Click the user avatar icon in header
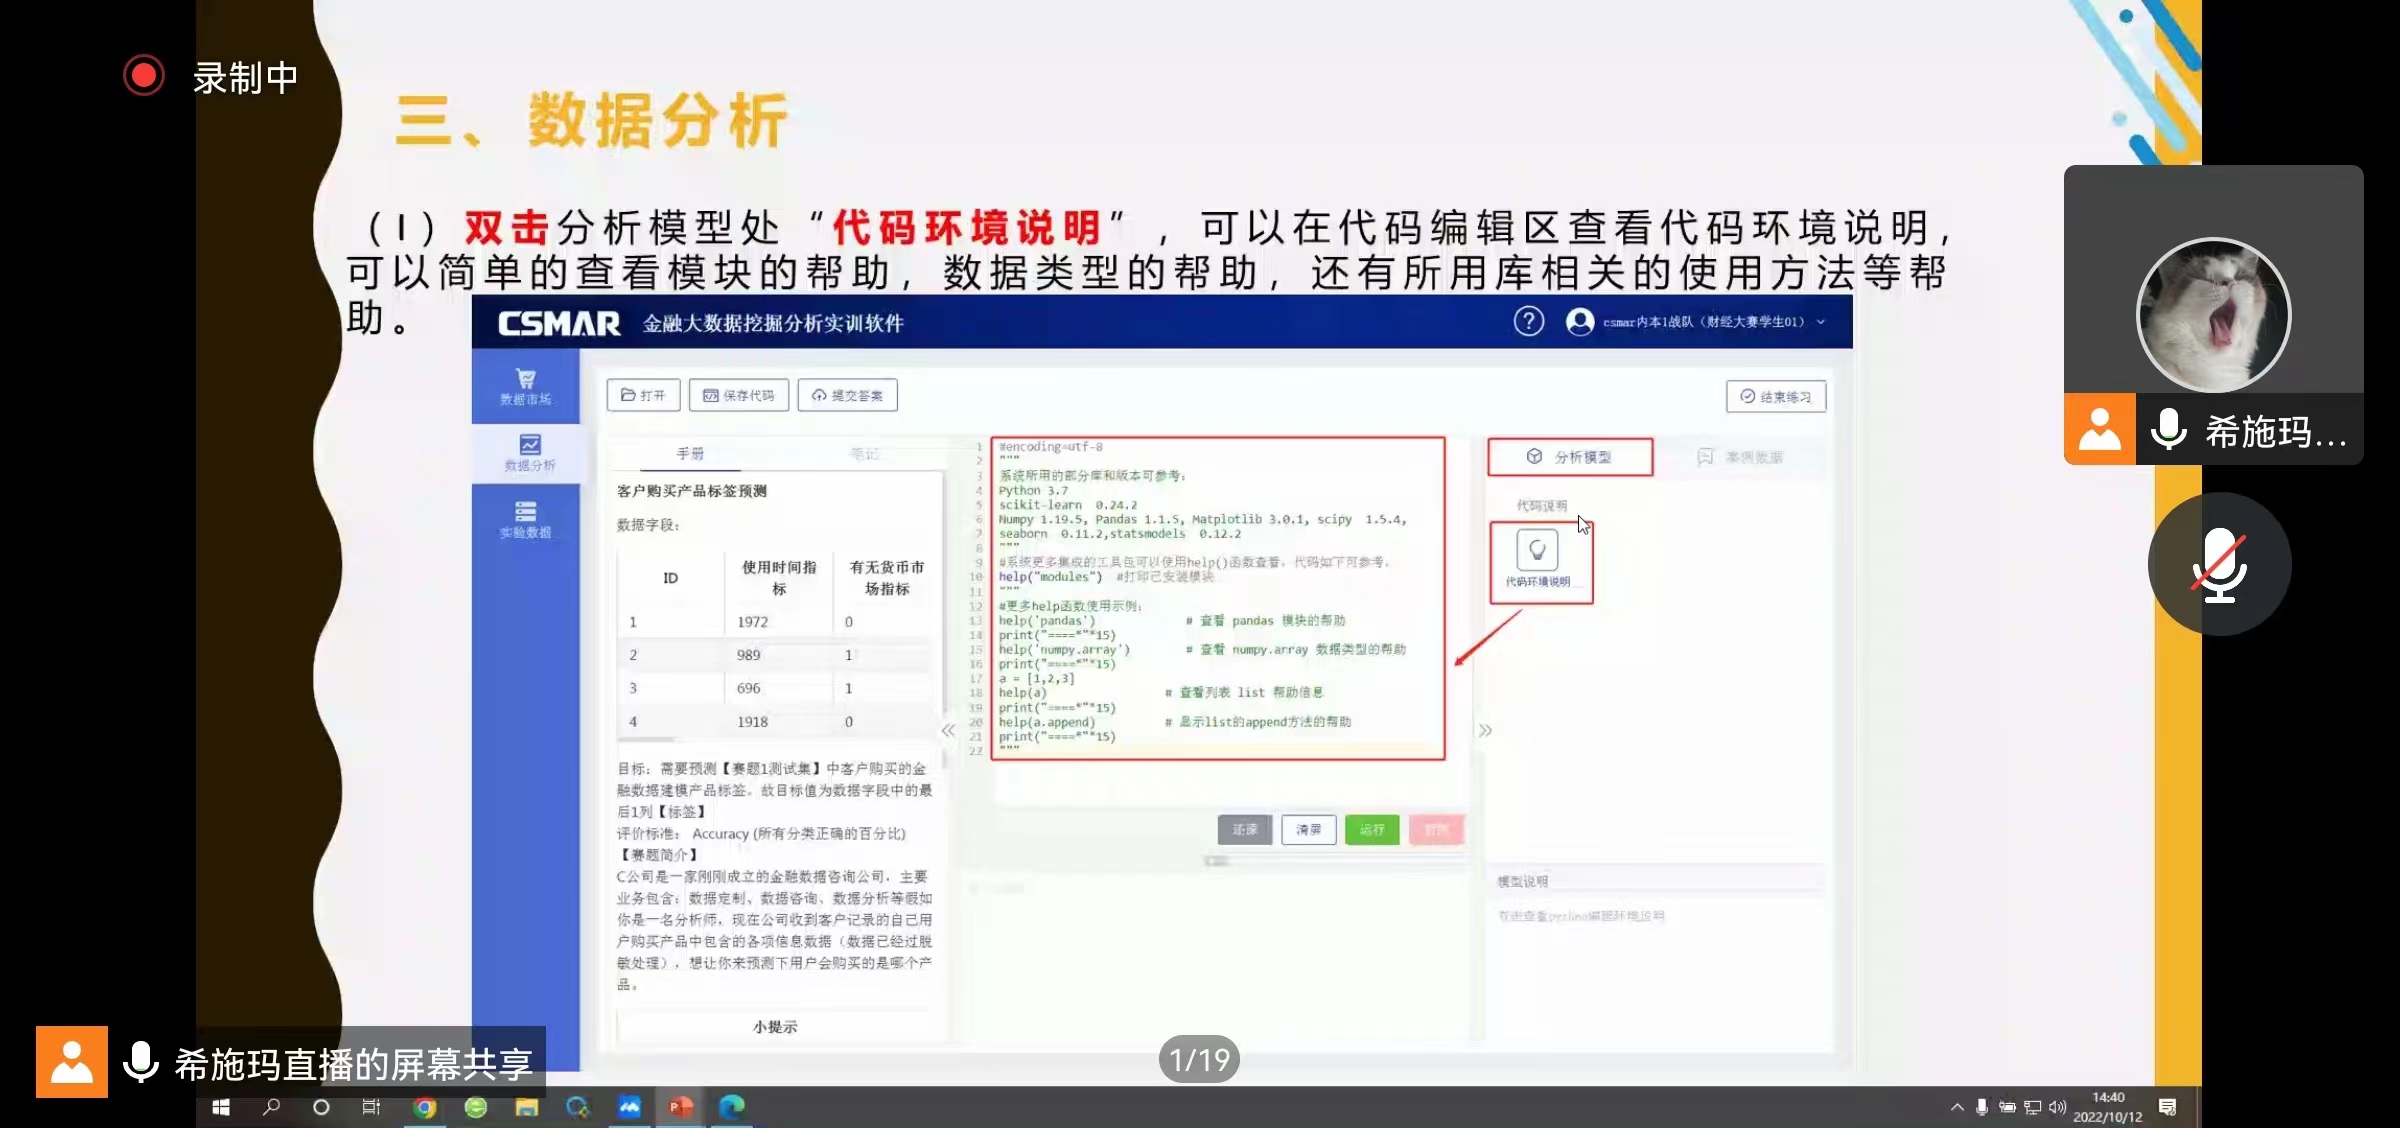This screenshot has height=1128, width=2400. tap(1580, 322)
